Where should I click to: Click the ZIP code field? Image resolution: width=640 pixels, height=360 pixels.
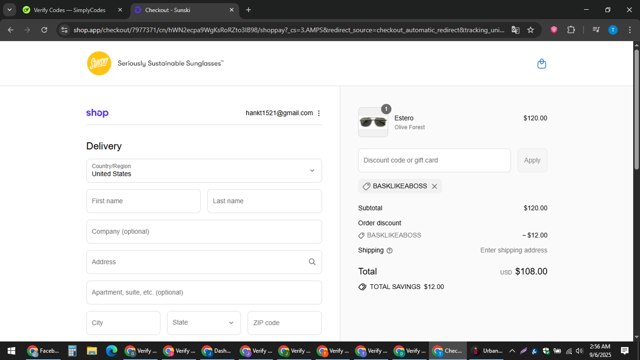tap(284, 323)
